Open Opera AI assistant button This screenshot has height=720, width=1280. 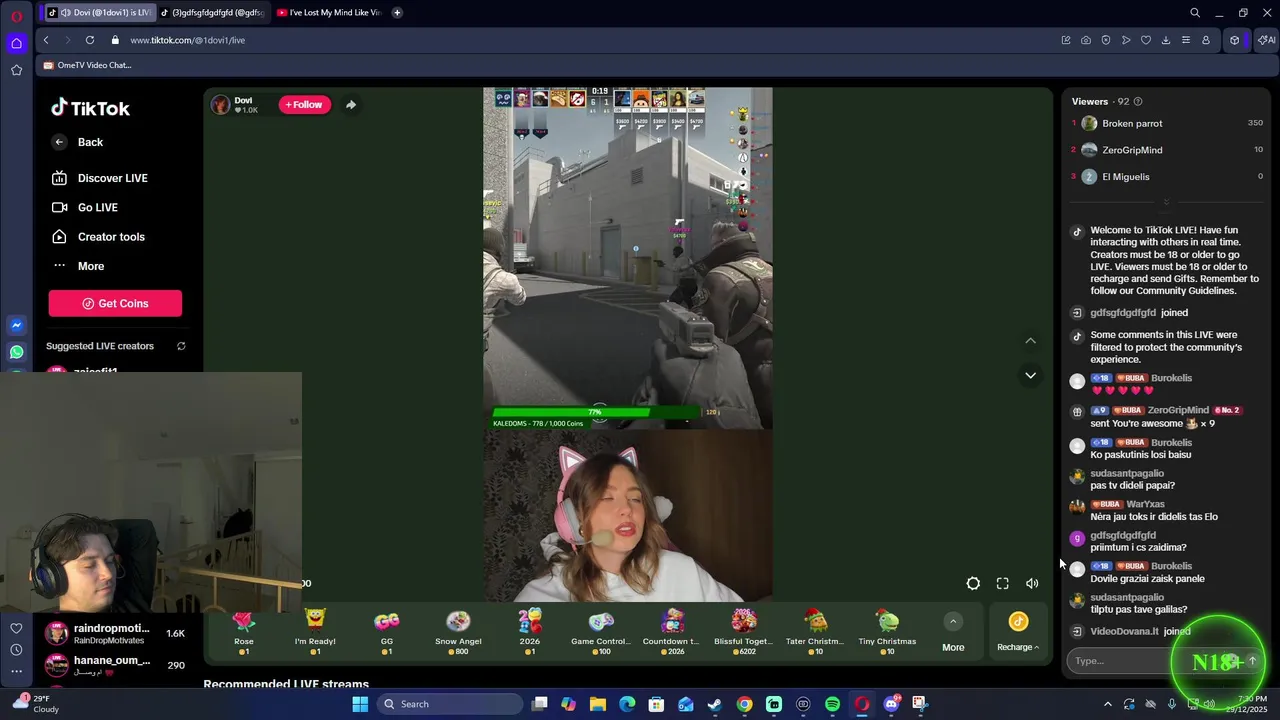pyautogui.click(x=1266, y=40)
